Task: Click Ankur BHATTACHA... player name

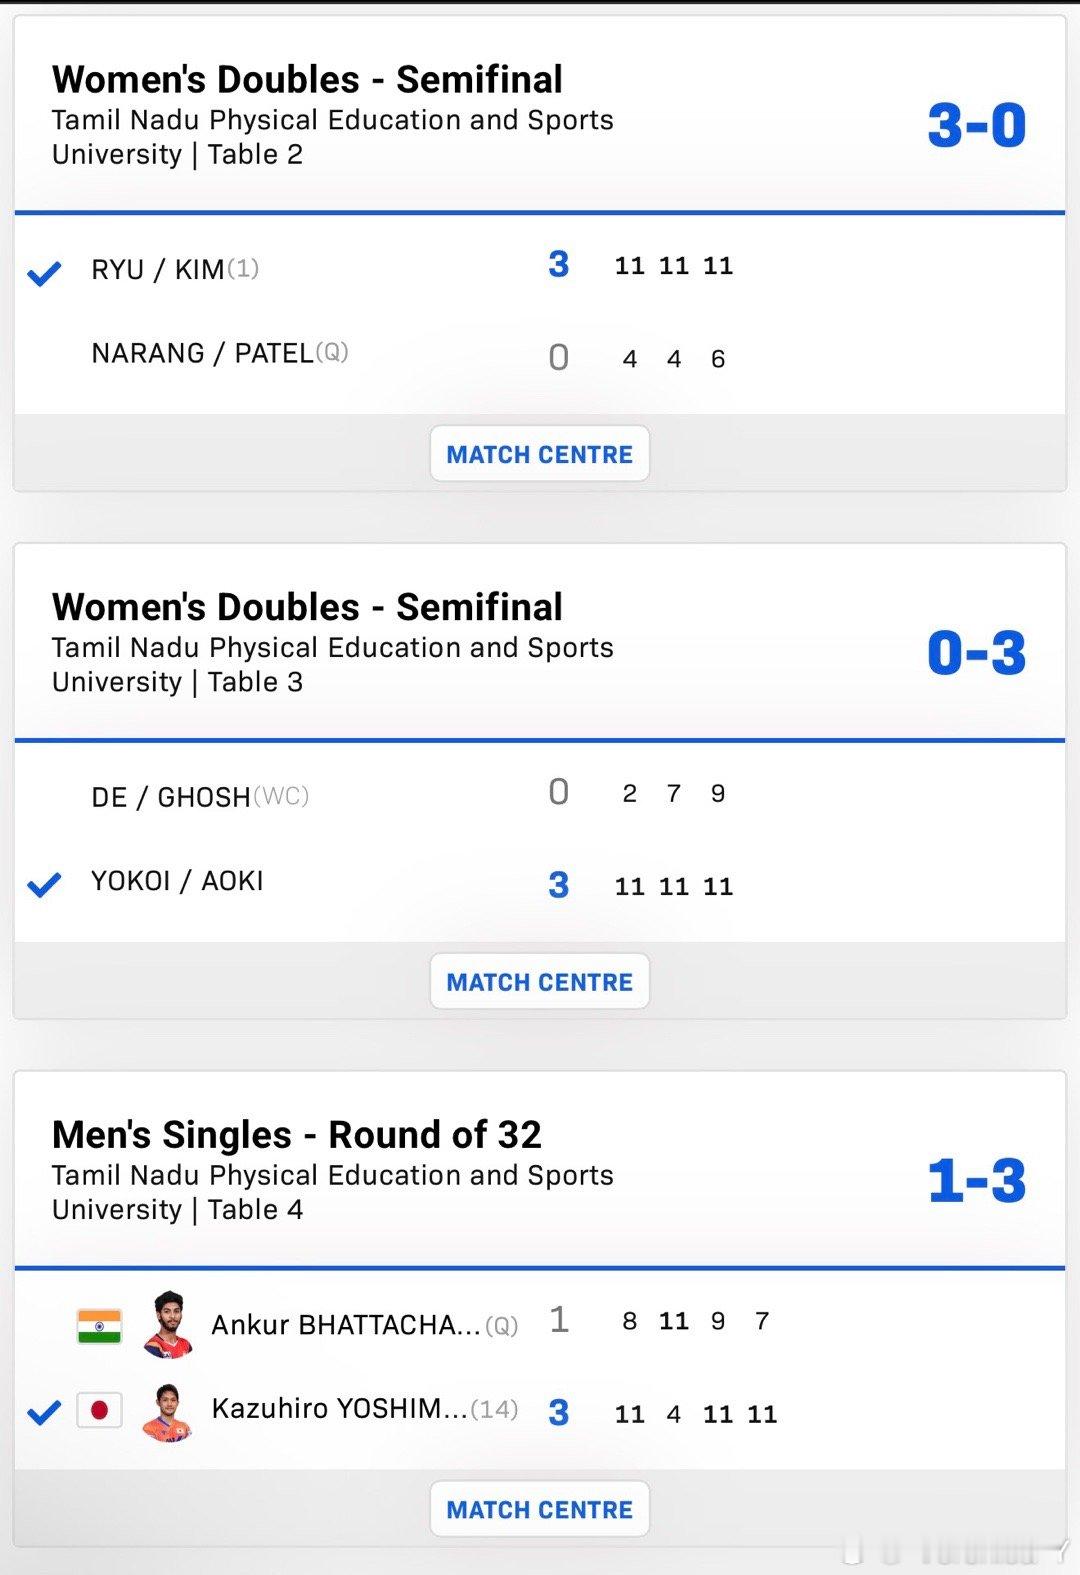Action: (x=346, y=1325)
